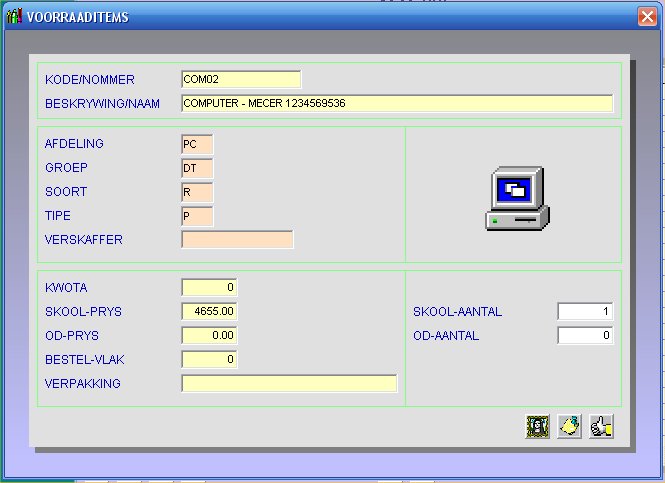665x483 pixels.
Task: Click the yellow pinned note icon
Action: coord(570,427)
